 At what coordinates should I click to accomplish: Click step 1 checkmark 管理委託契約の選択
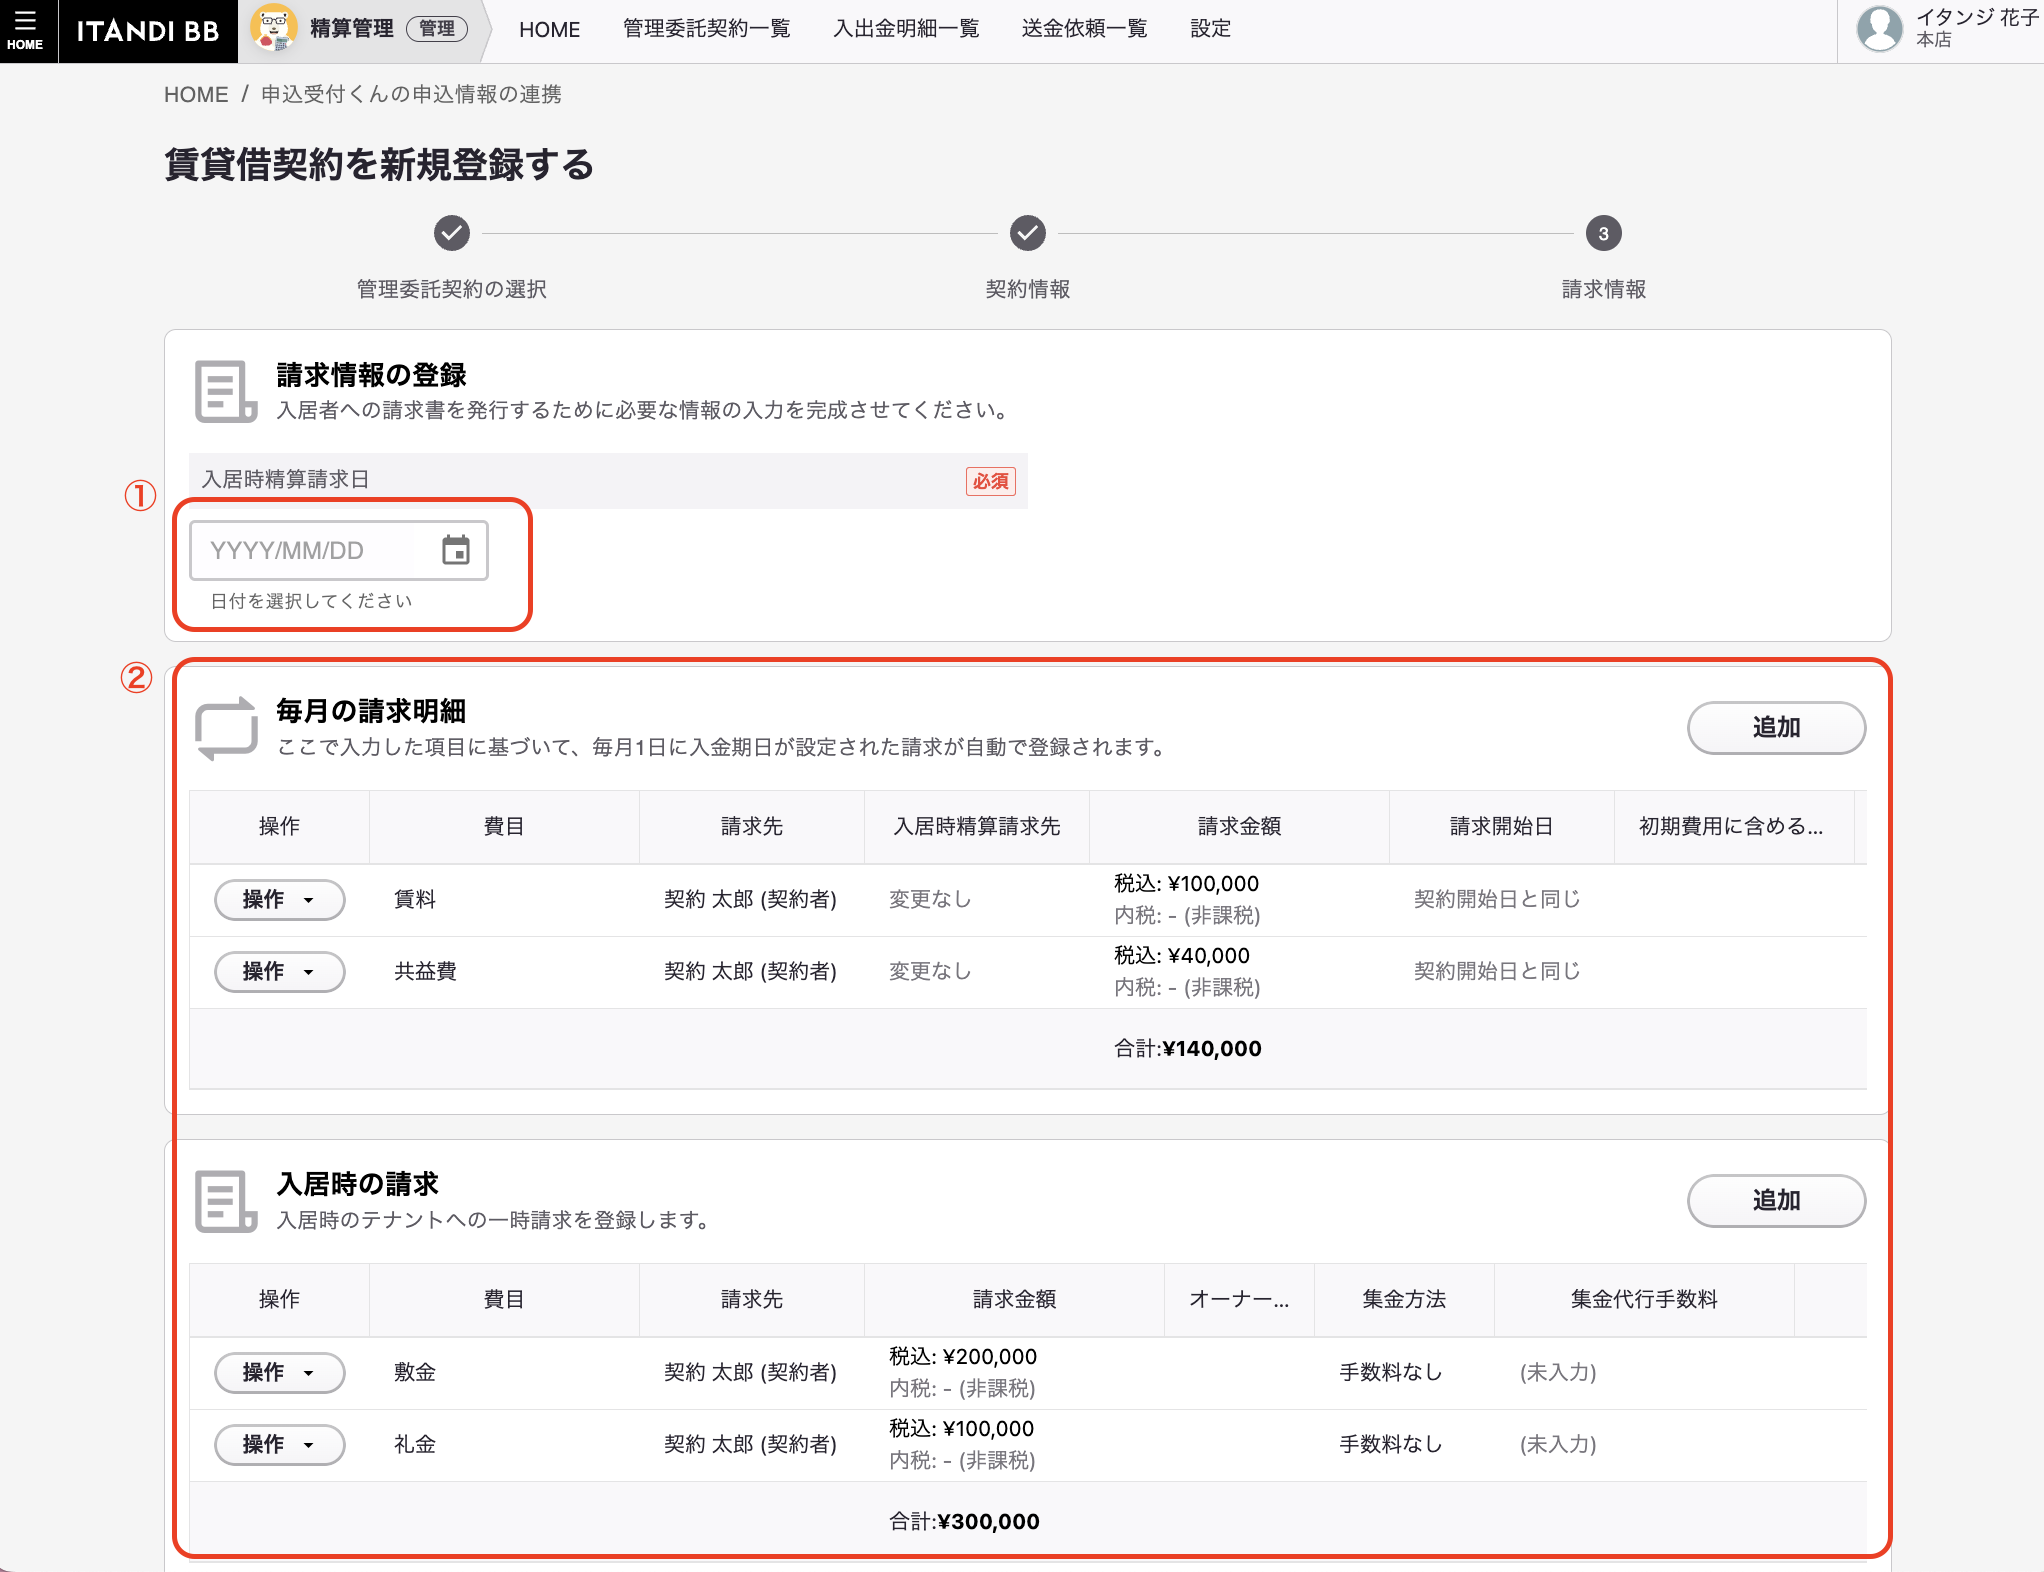pyautogui.click(x=452, y=234)
